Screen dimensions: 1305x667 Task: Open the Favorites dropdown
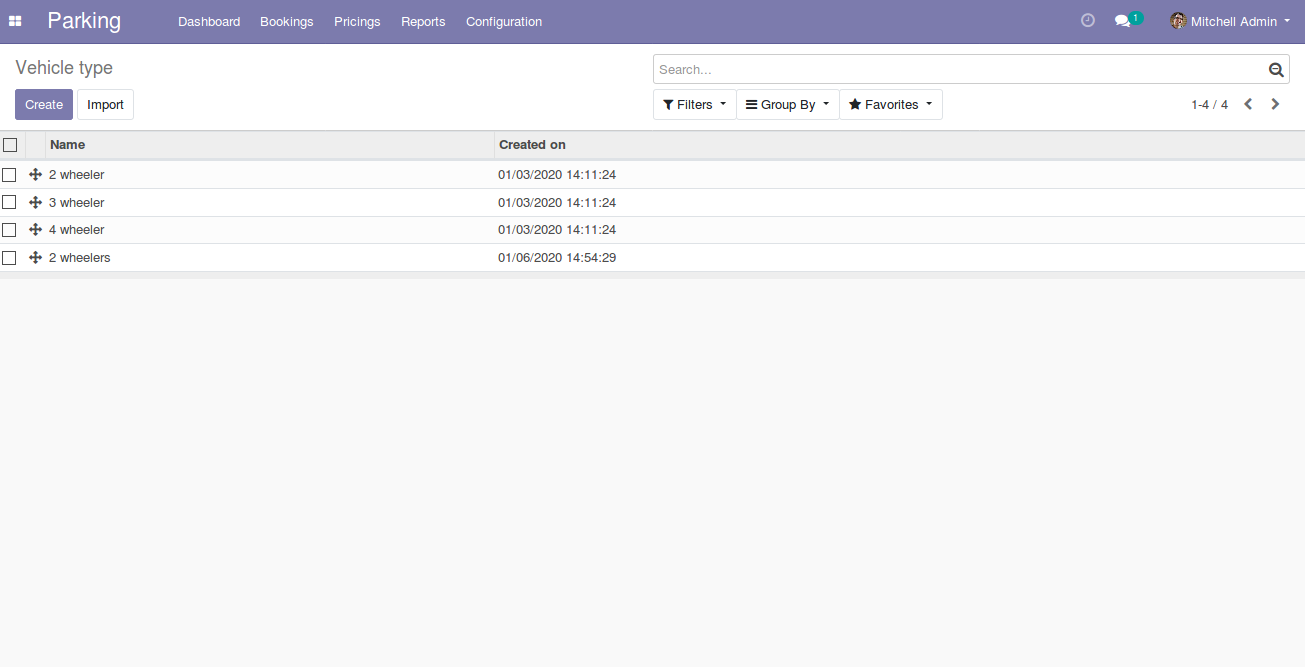891,105
